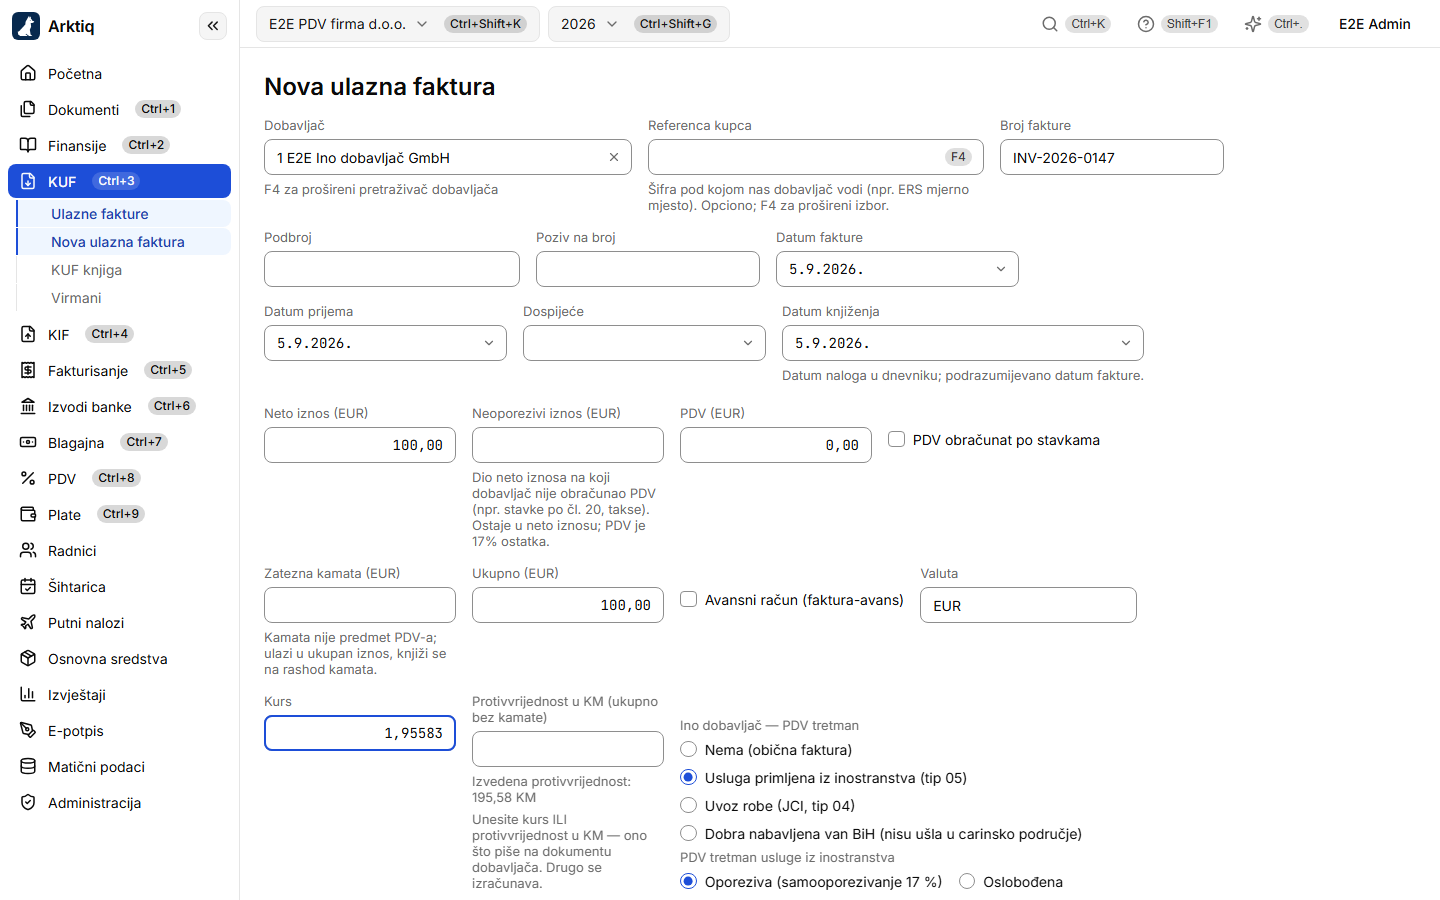The height and width of the screenshot is (900, 1440).
Task: Open Ulazne fakture submenu item
Action: [124, 214]
